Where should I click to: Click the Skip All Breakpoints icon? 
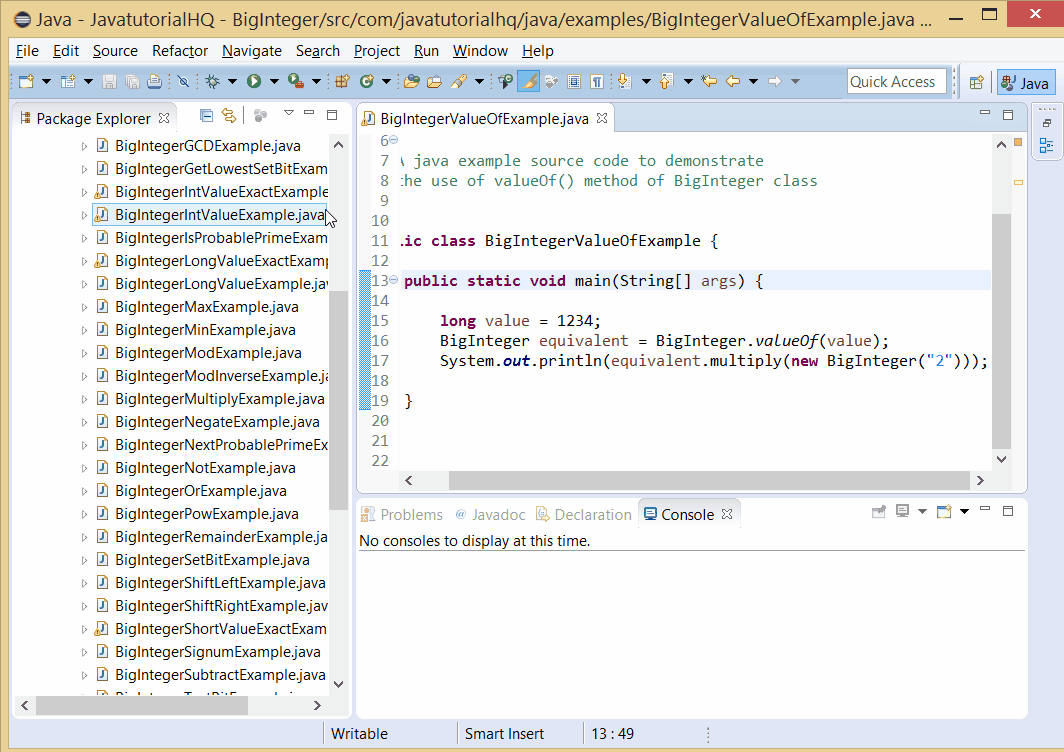[182, 81]
